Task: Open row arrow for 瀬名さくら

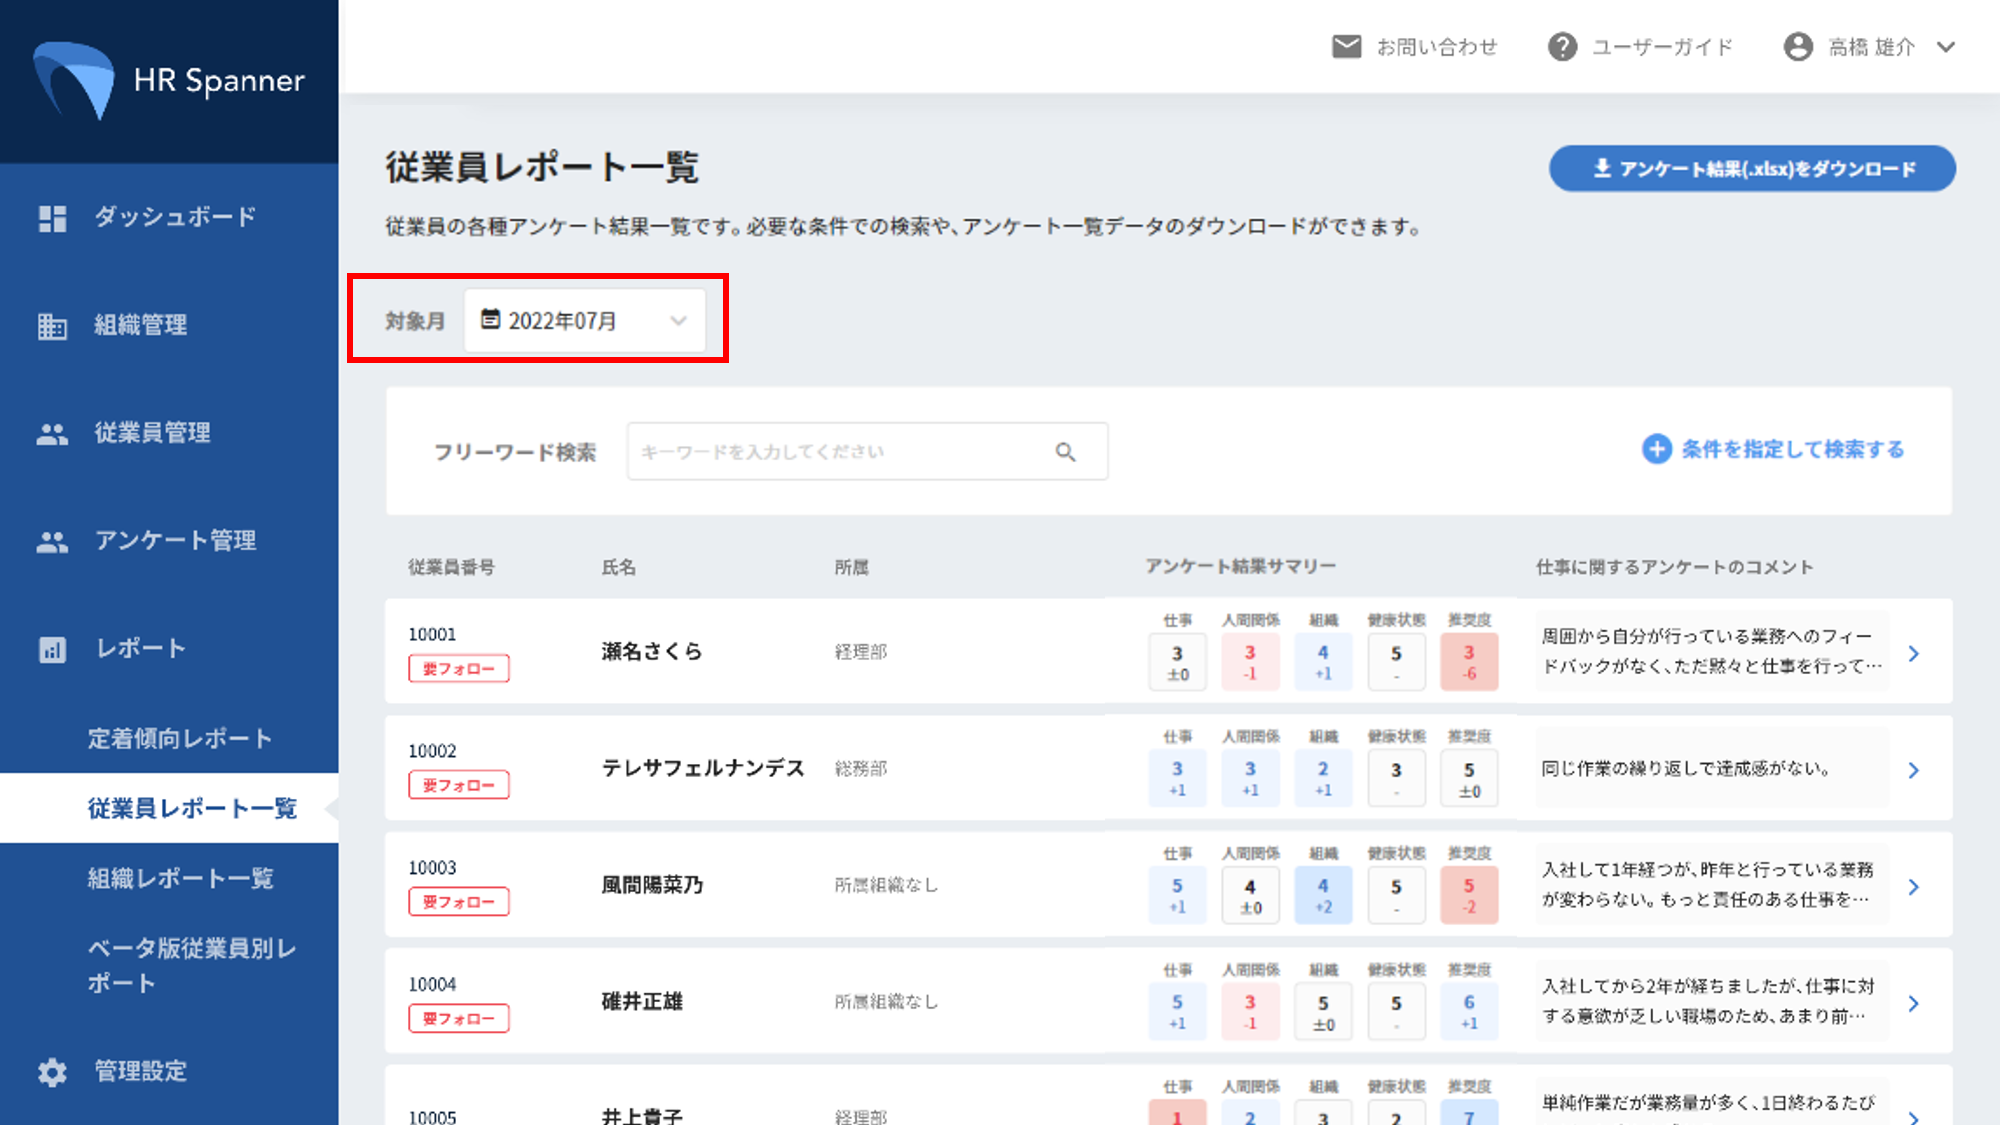Action: pos(1913,654)
